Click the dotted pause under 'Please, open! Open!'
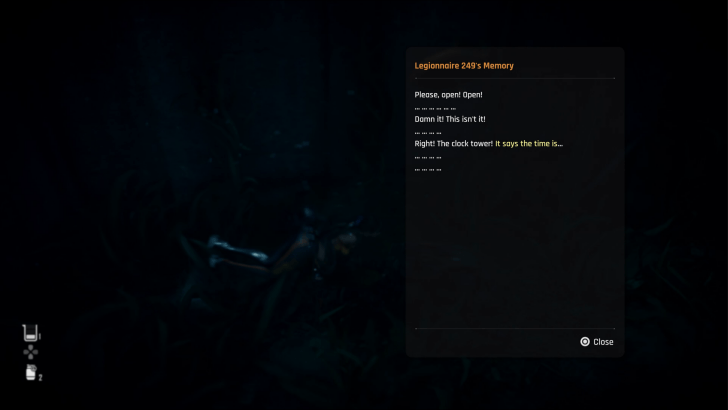Viewport: 728px width, 410px height. tap(435, 109)
